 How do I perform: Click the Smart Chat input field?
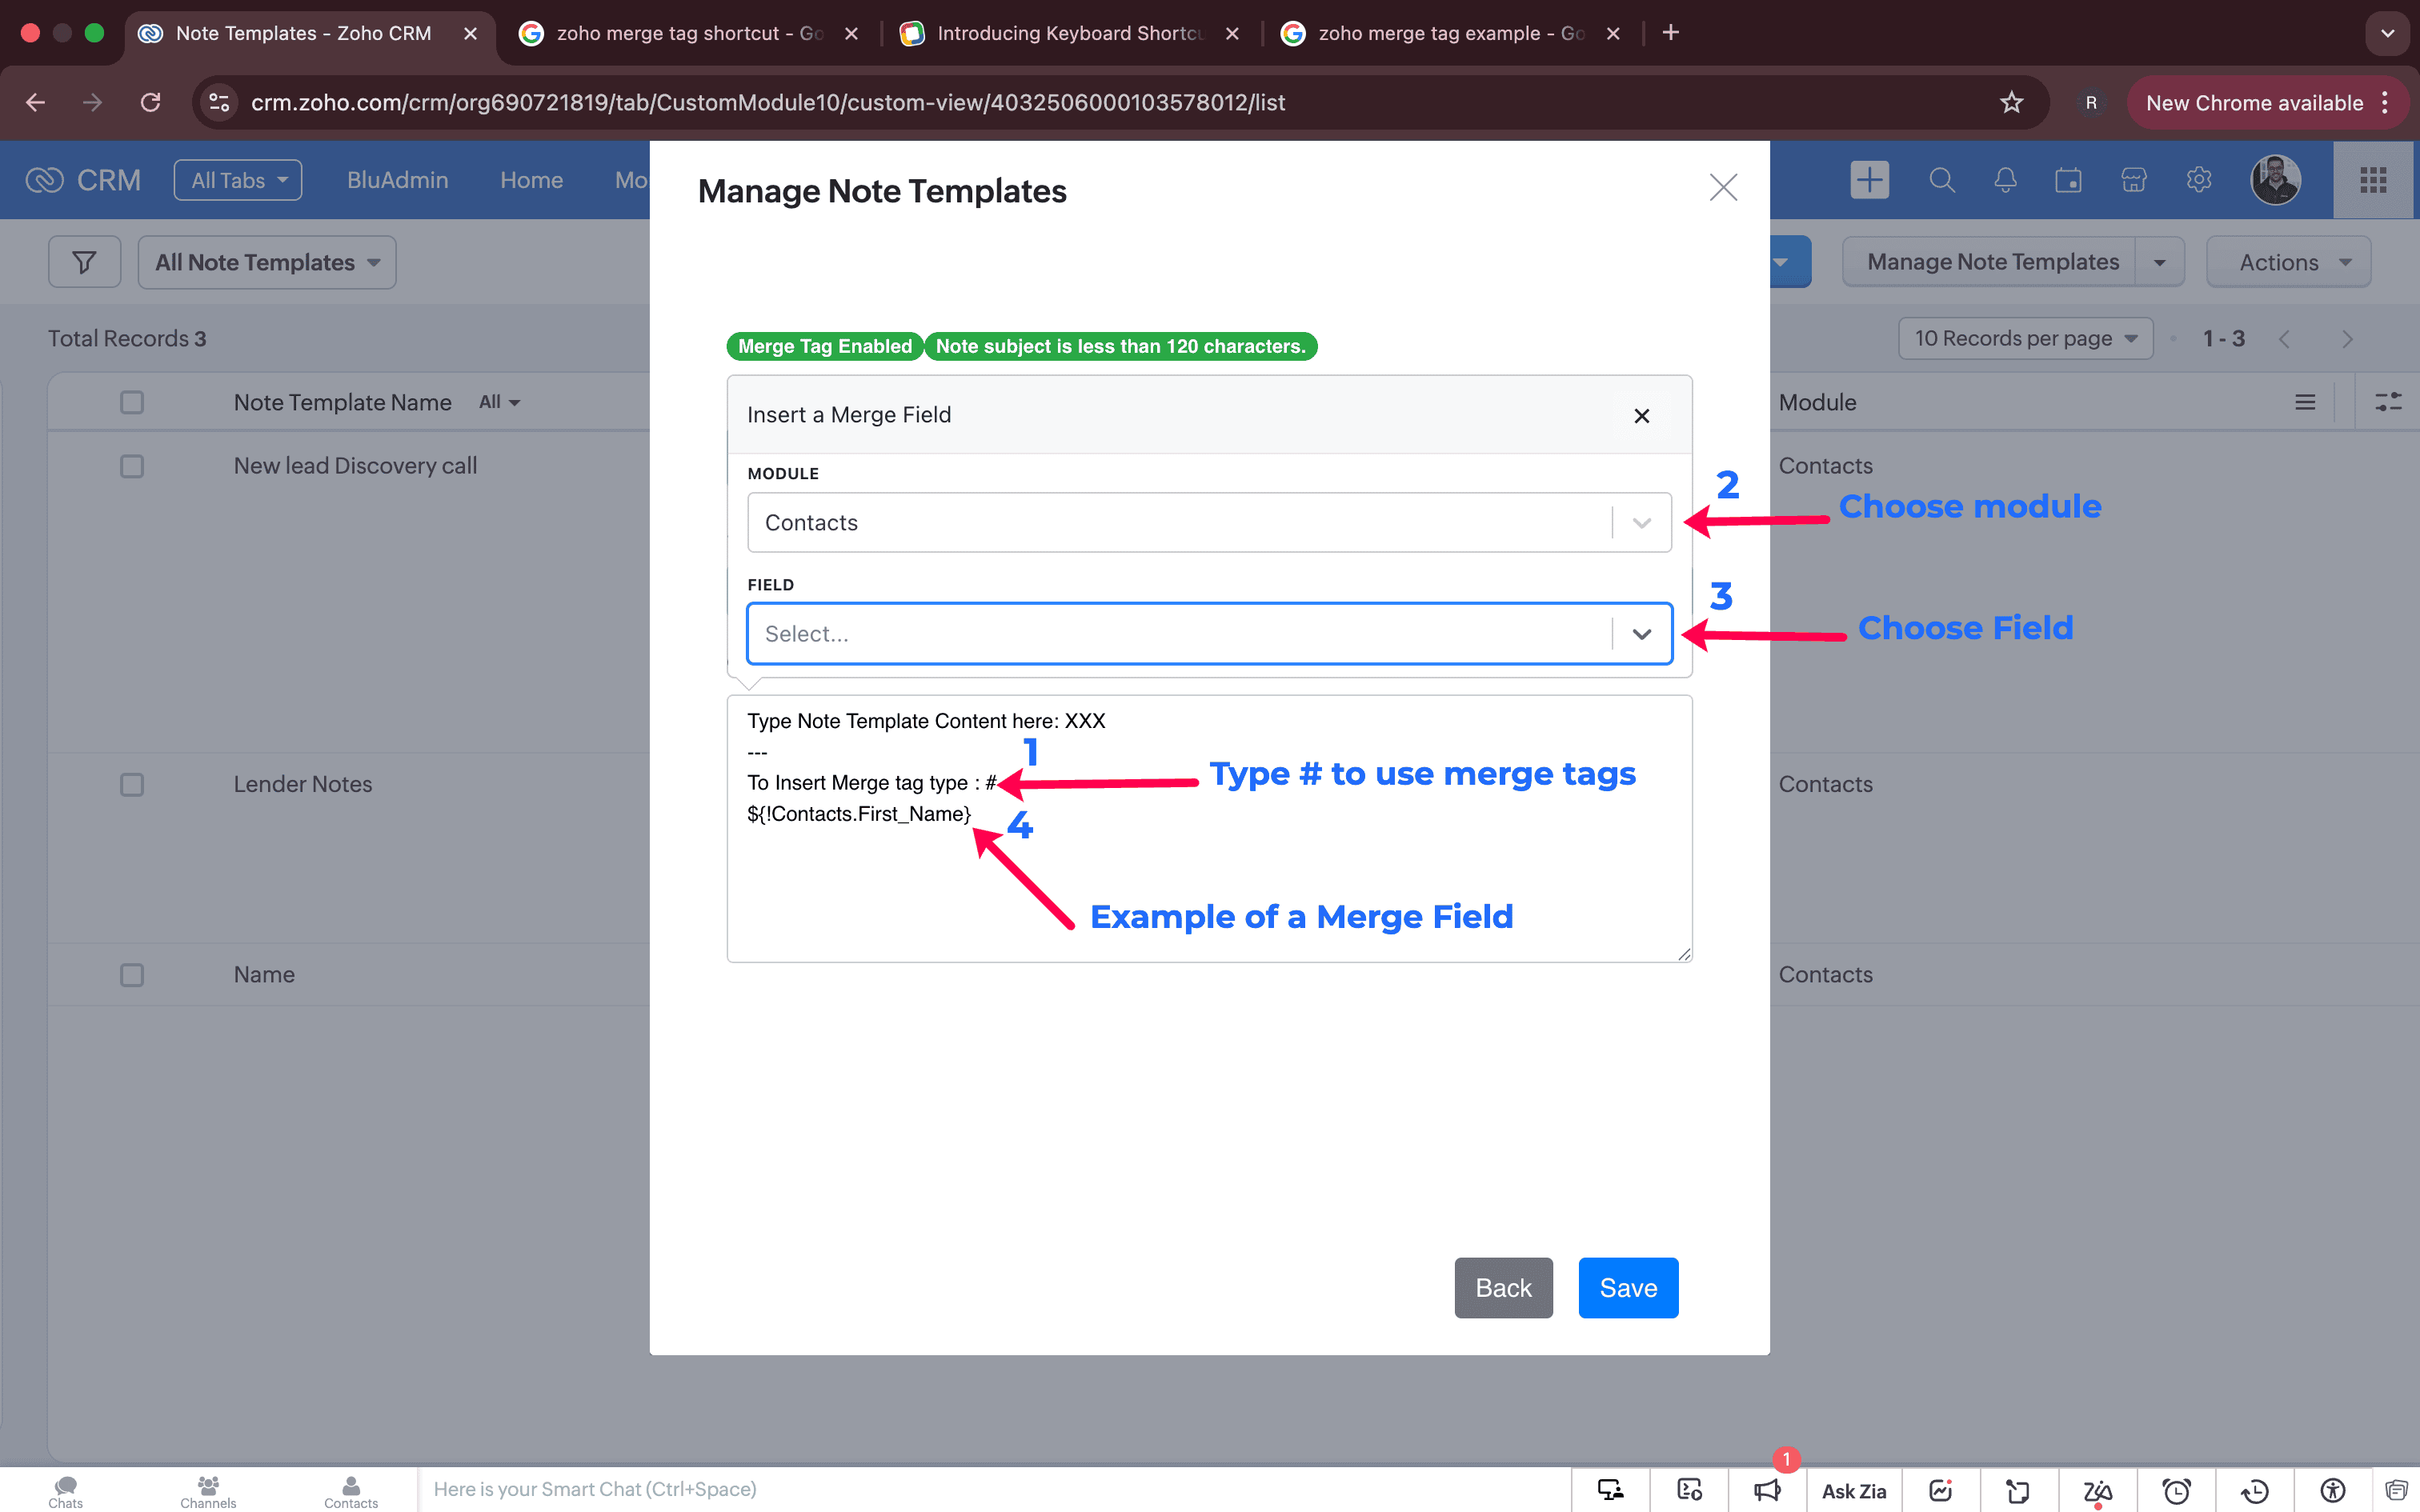[994, 1490]
